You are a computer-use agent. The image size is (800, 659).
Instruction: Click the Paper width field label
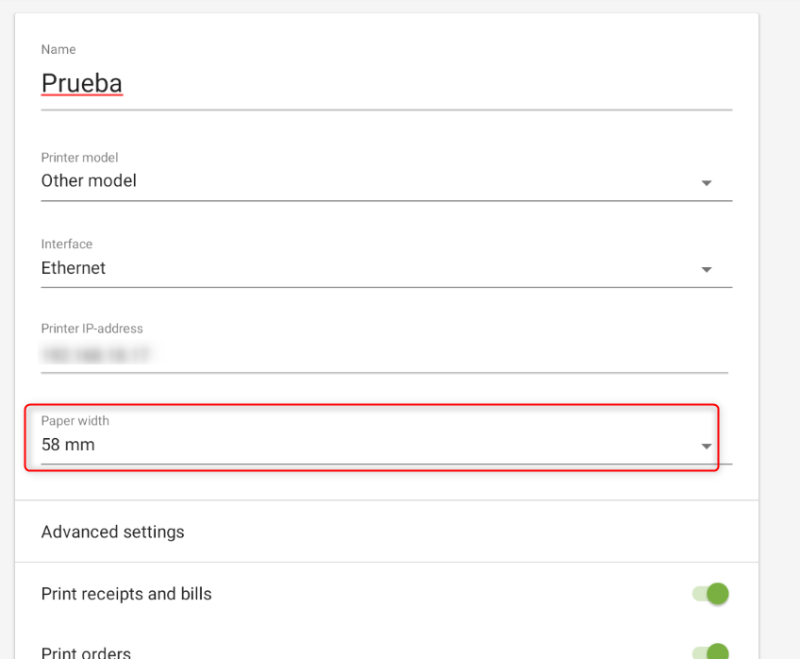(76, 421)
